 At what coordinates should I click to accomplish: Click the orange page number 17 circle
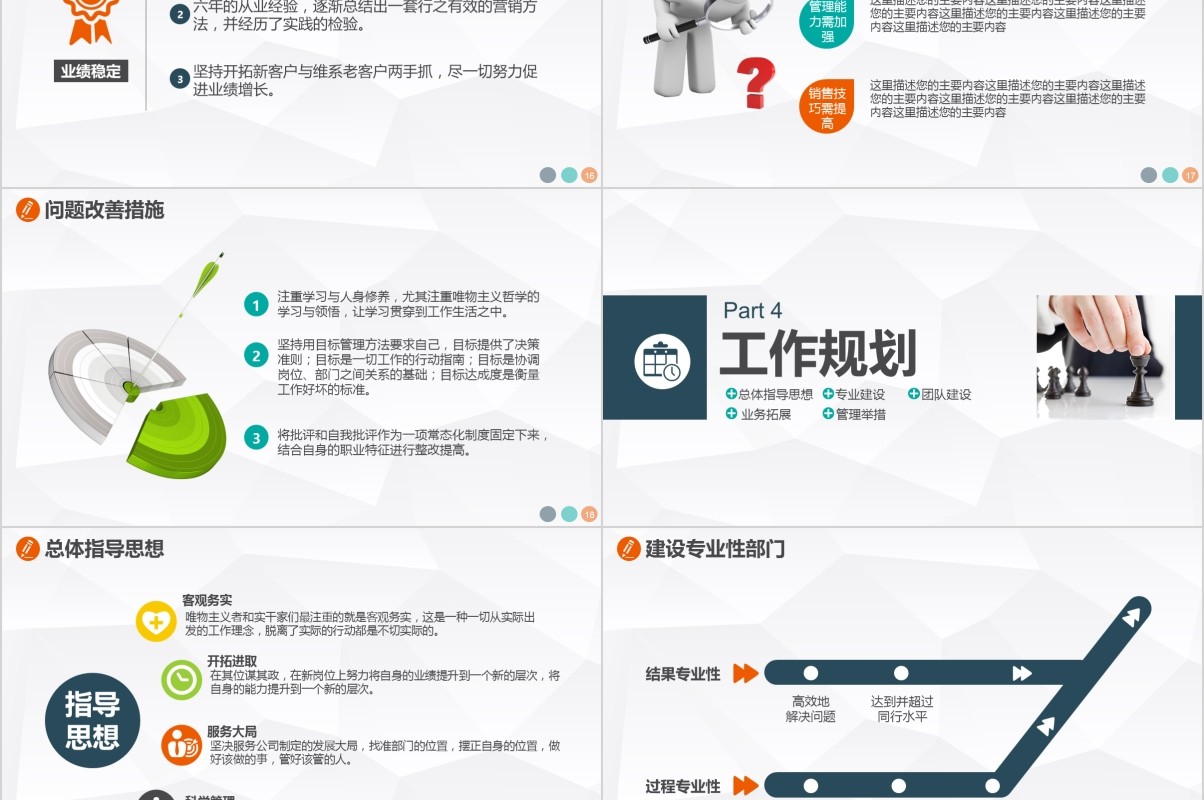1190,175
